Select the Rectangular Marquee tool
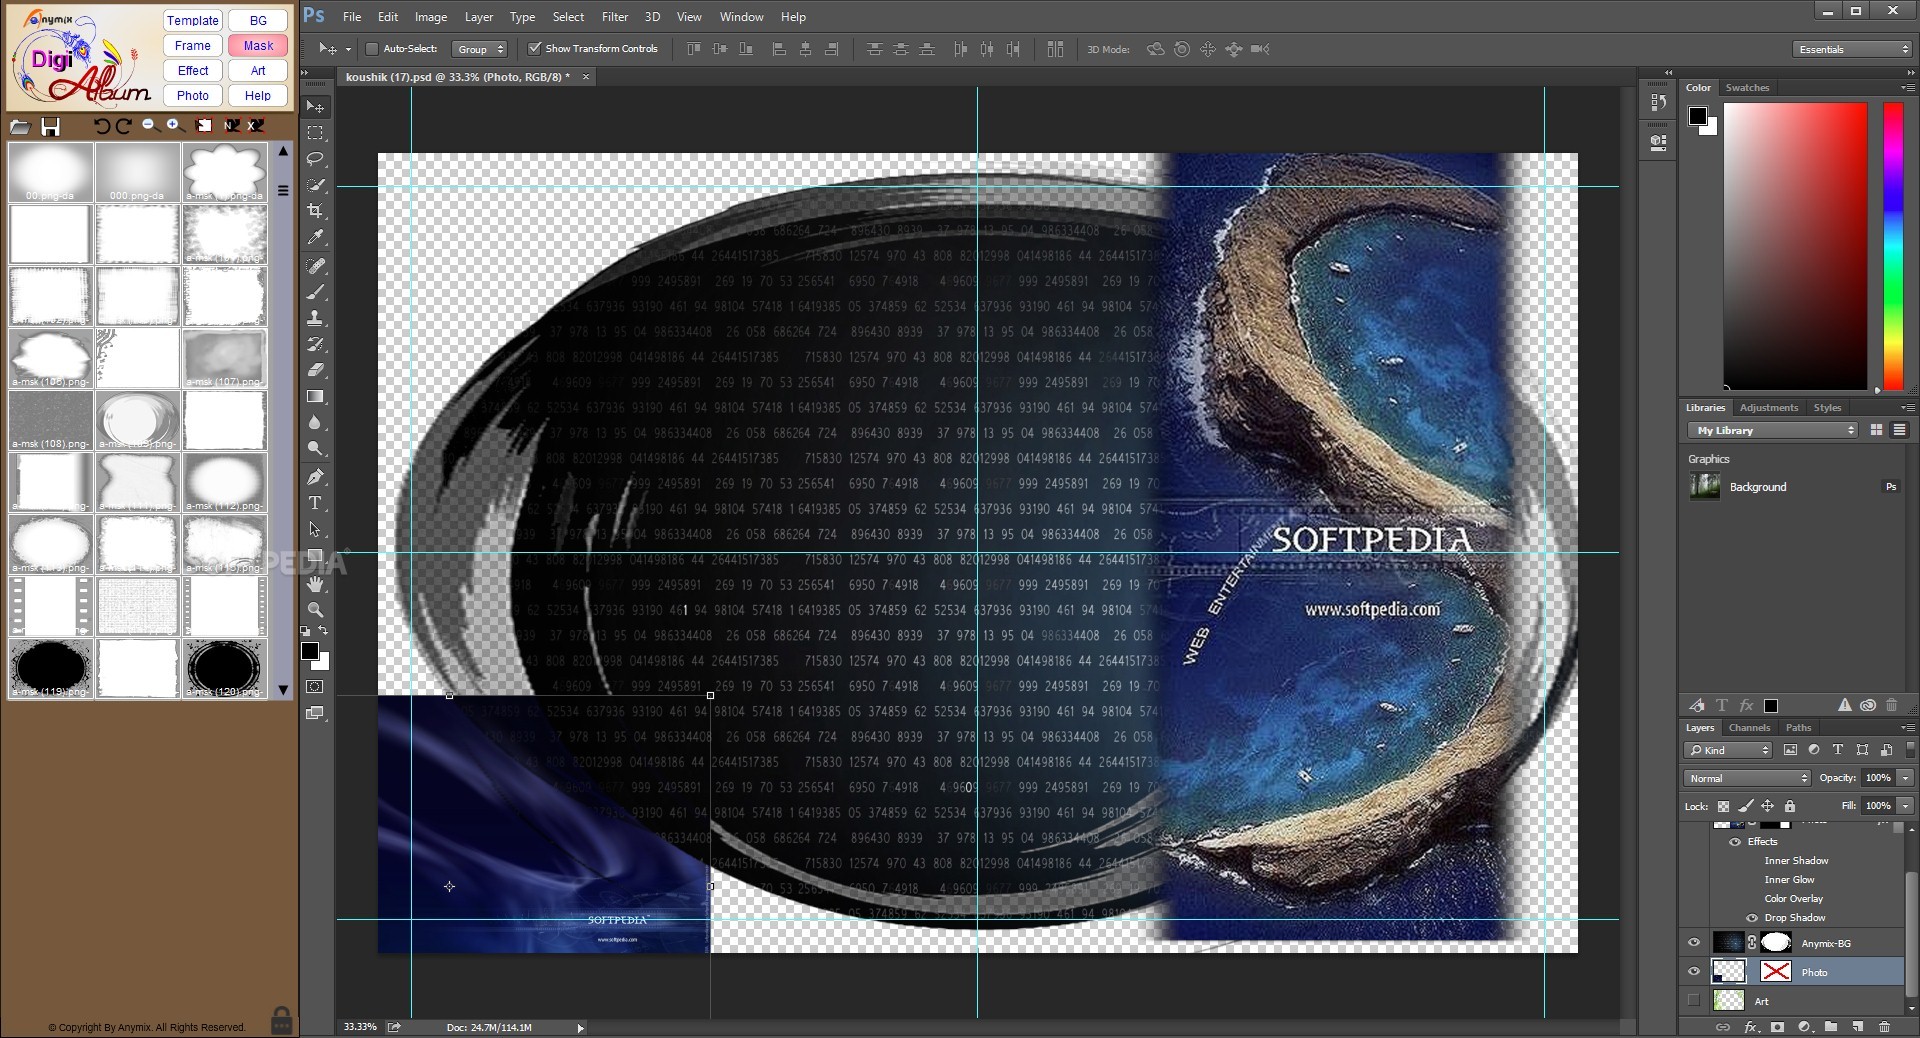1920x1038 pixels. click(x=315, y=133)
